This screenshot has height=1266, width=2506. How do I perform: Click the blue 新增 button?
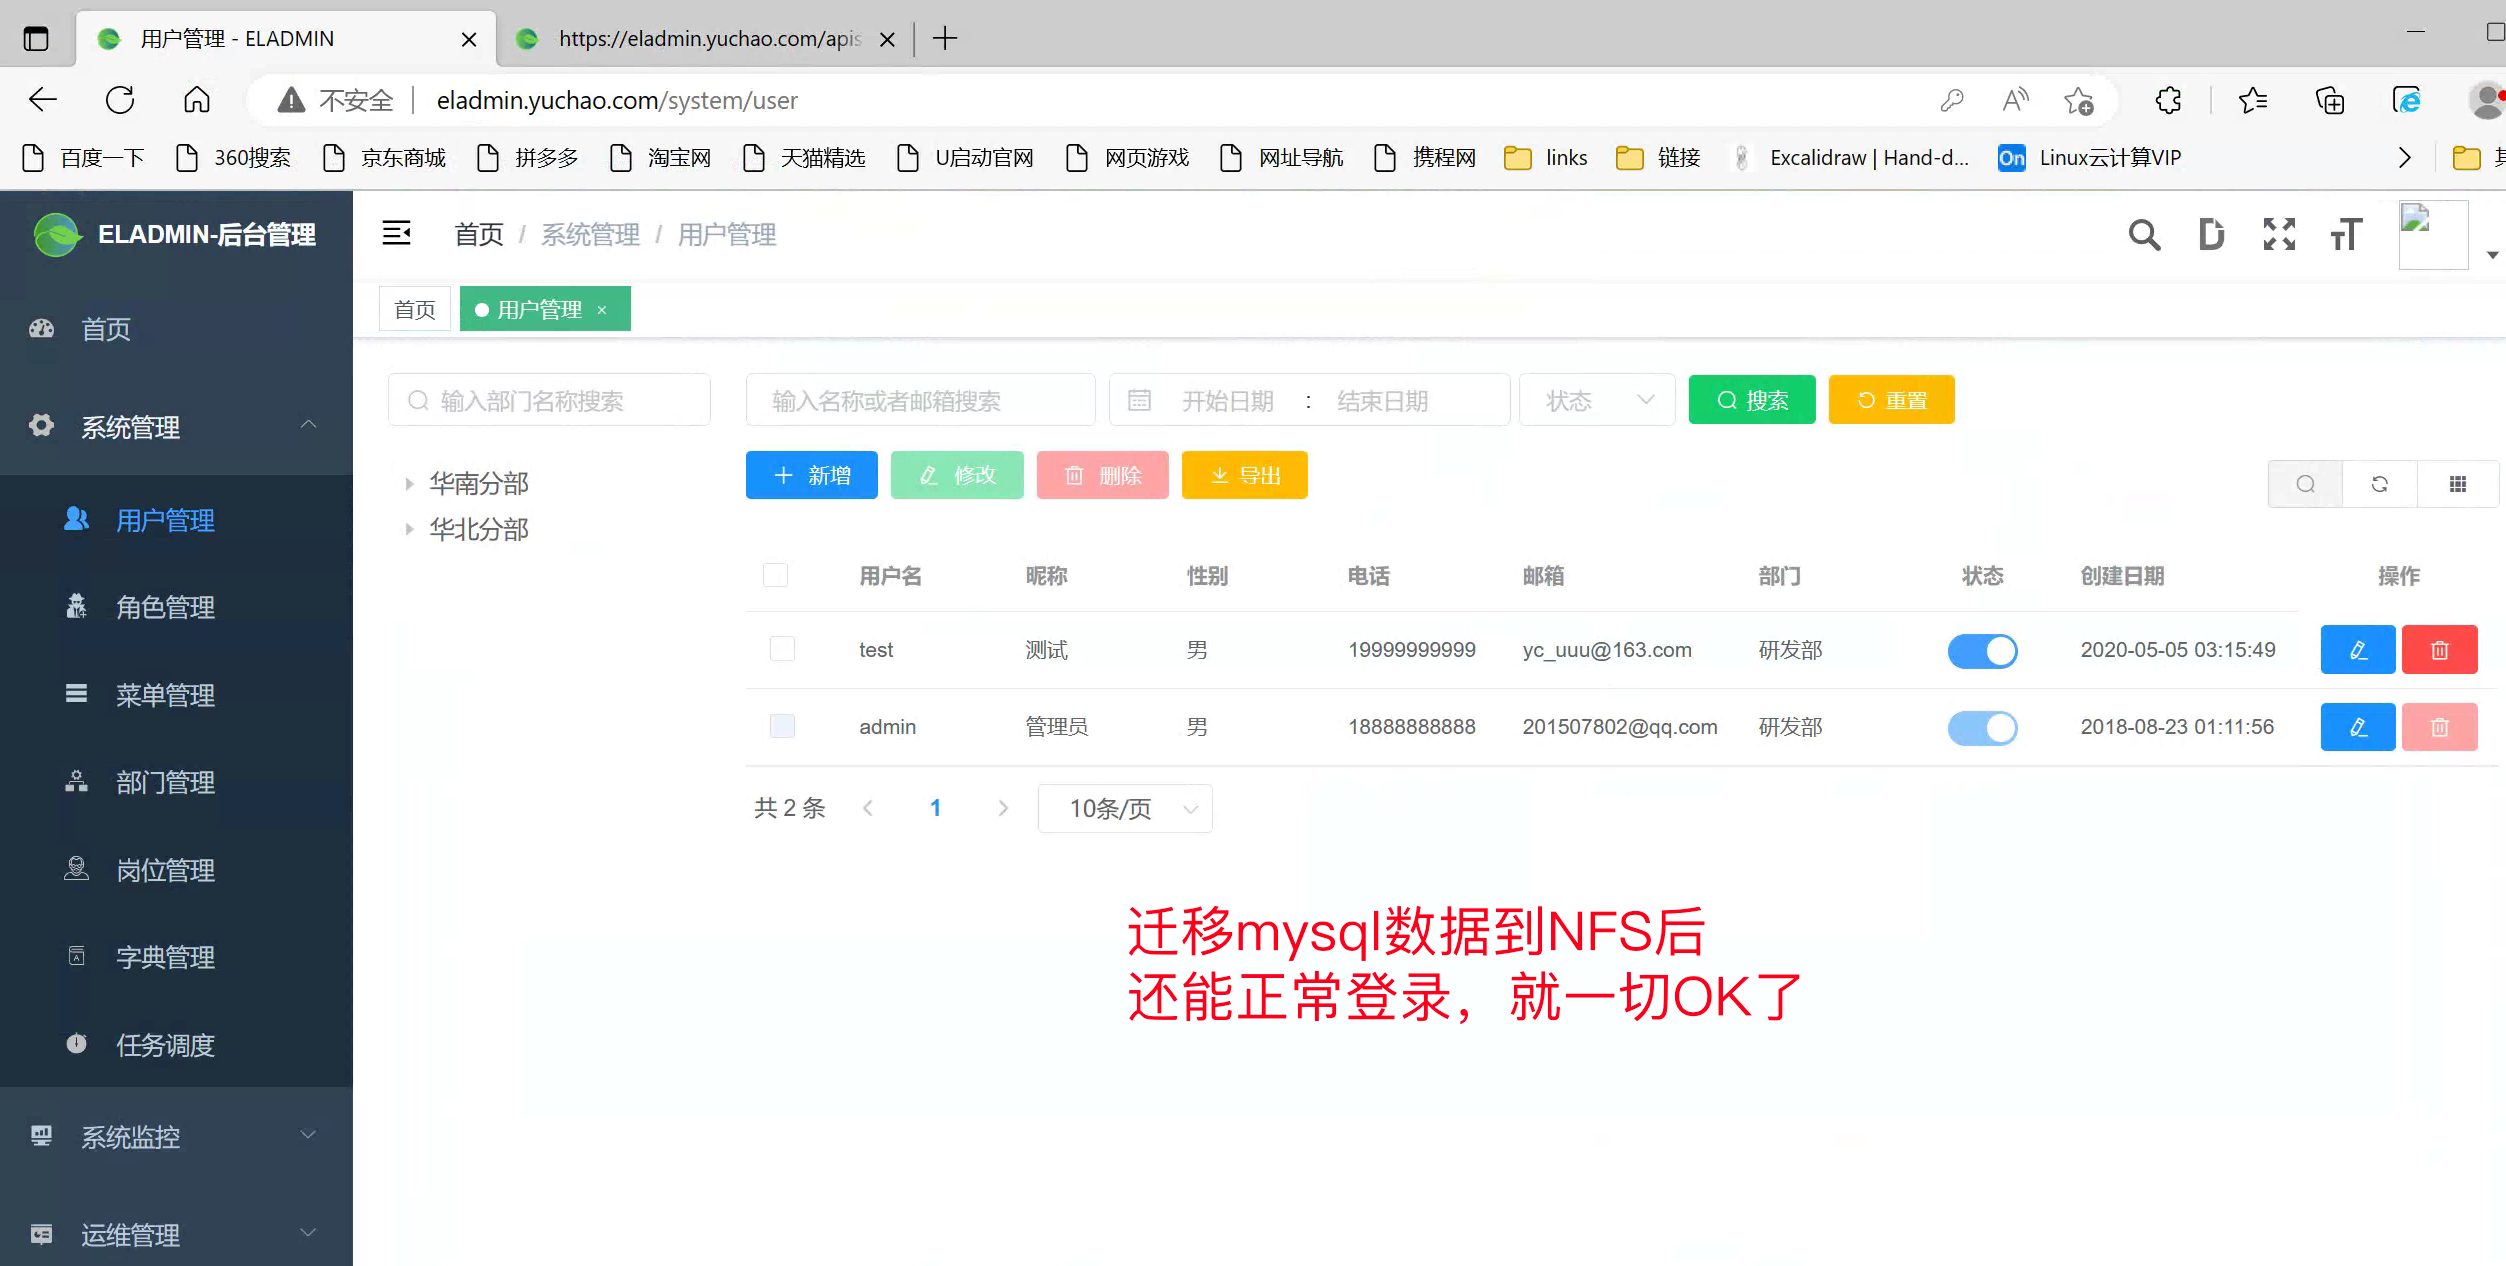[x=811, y=475]
